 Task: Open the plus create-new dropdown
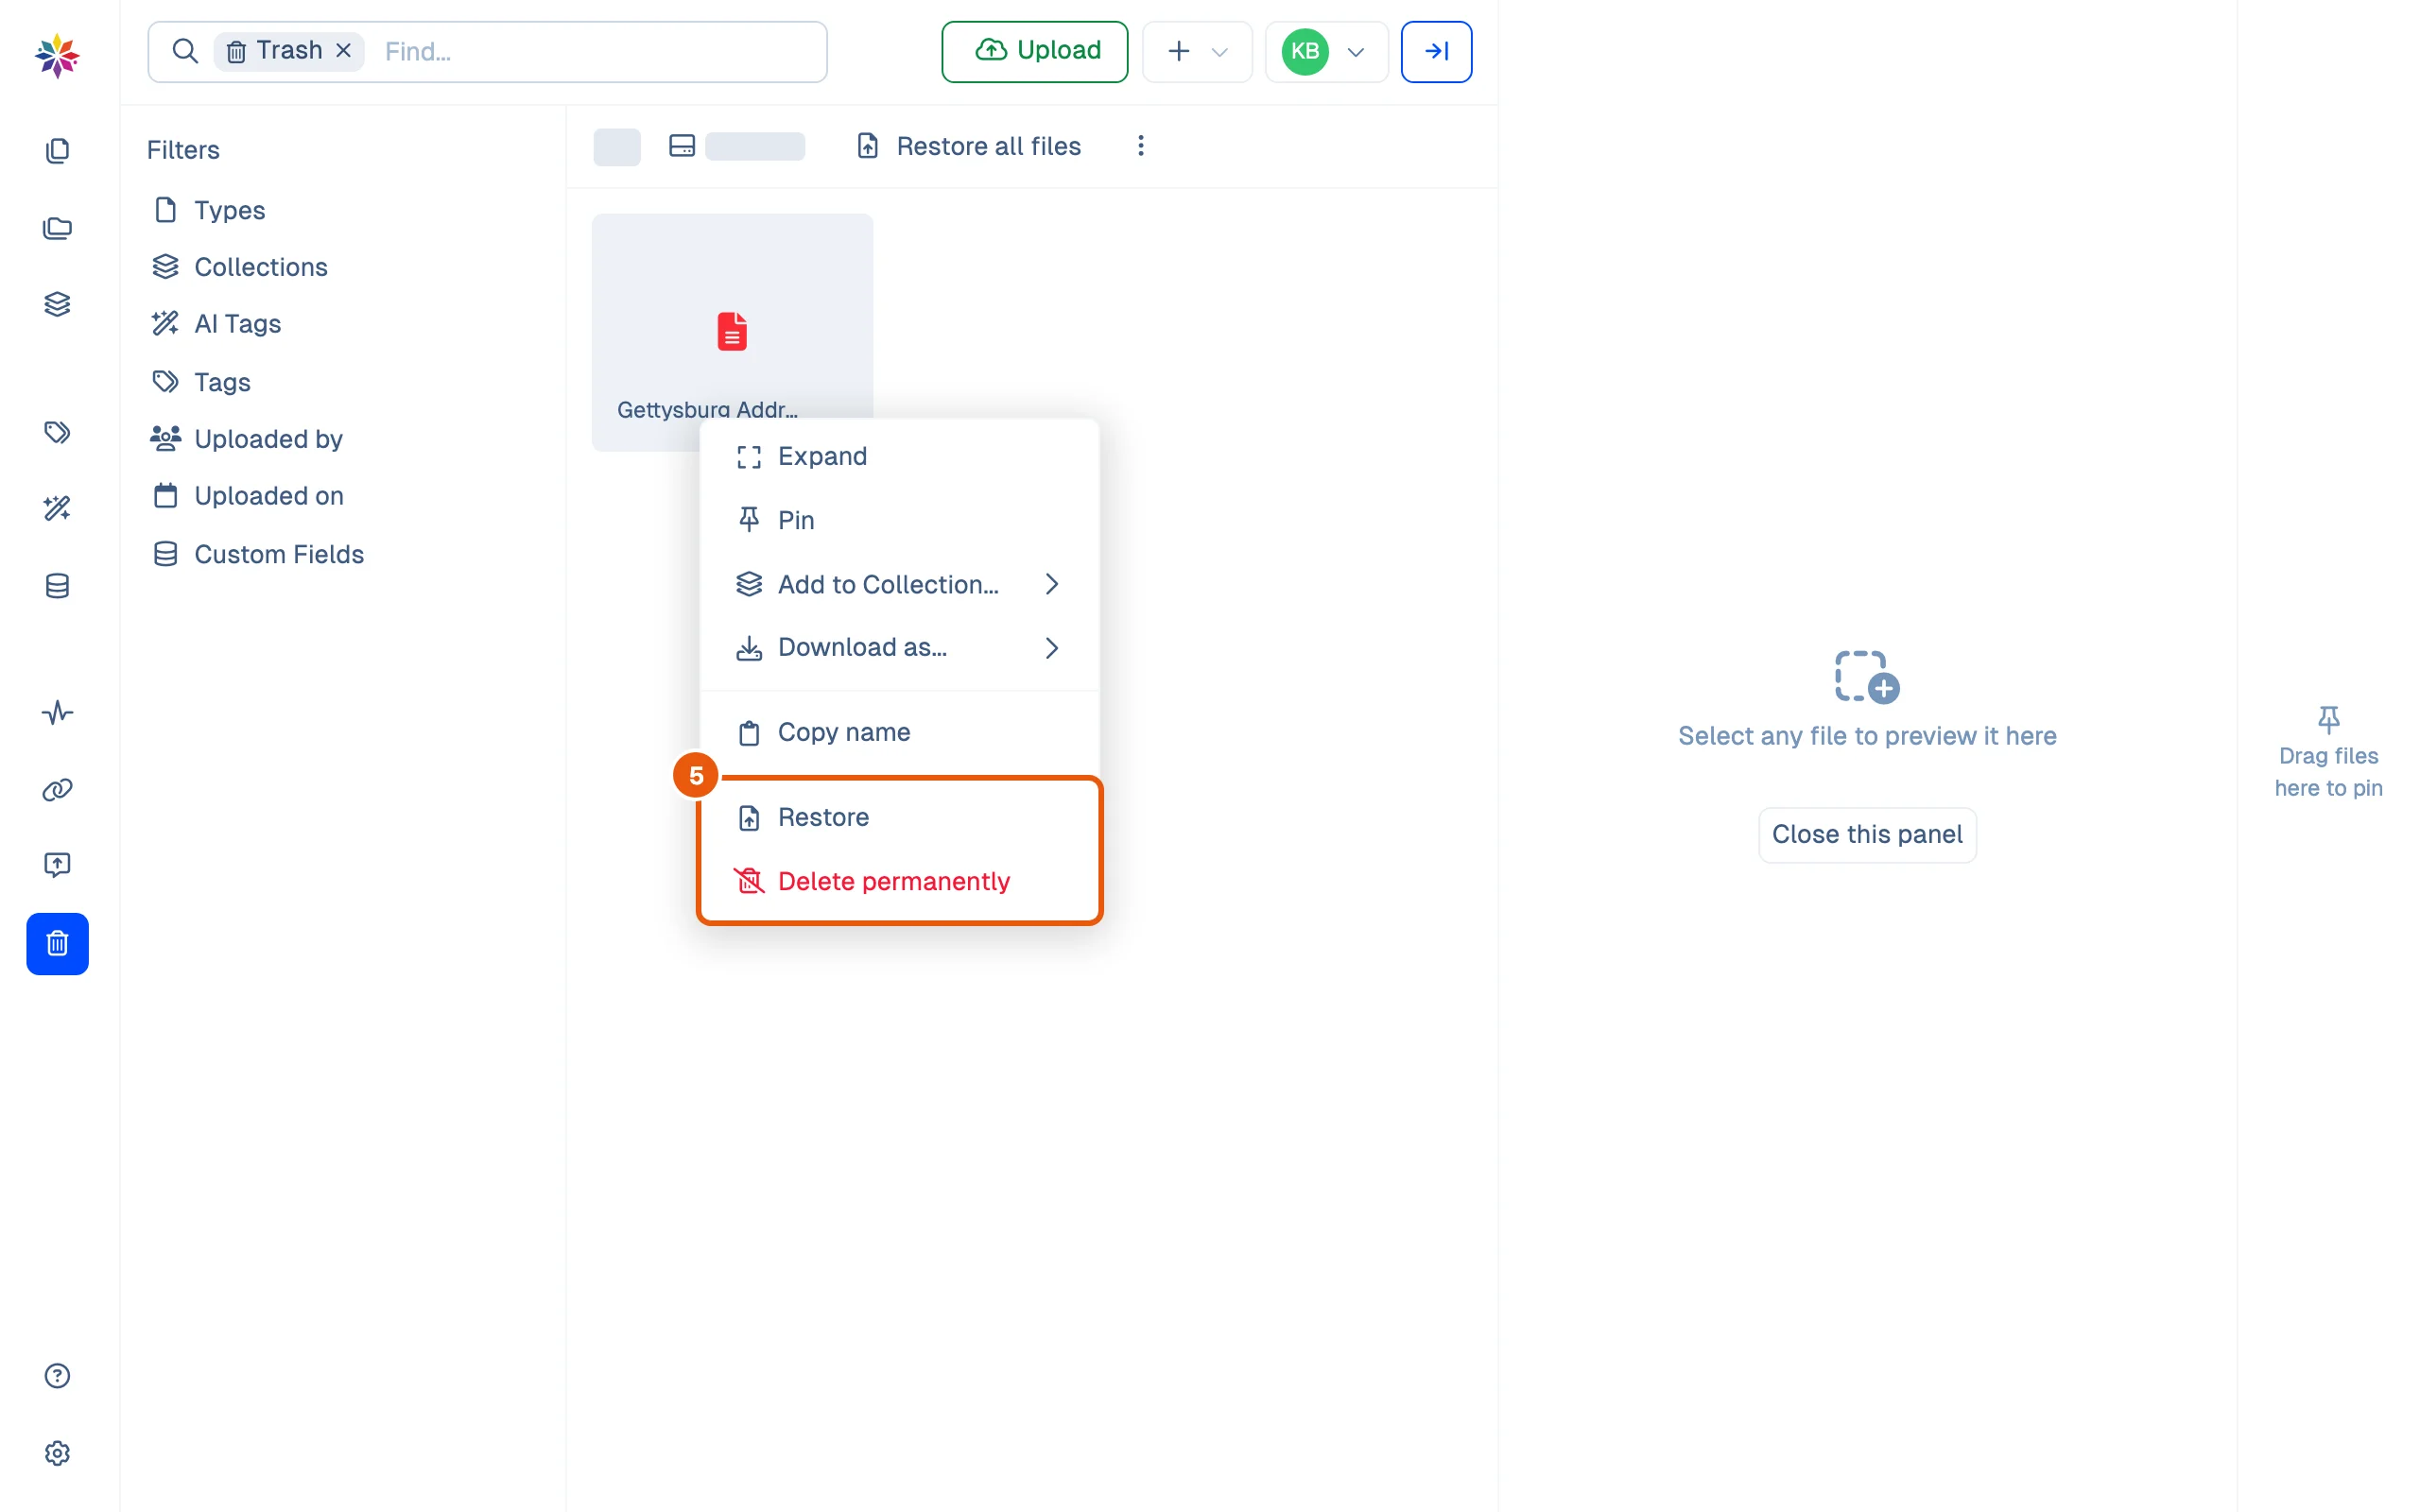pos(1197,51)
